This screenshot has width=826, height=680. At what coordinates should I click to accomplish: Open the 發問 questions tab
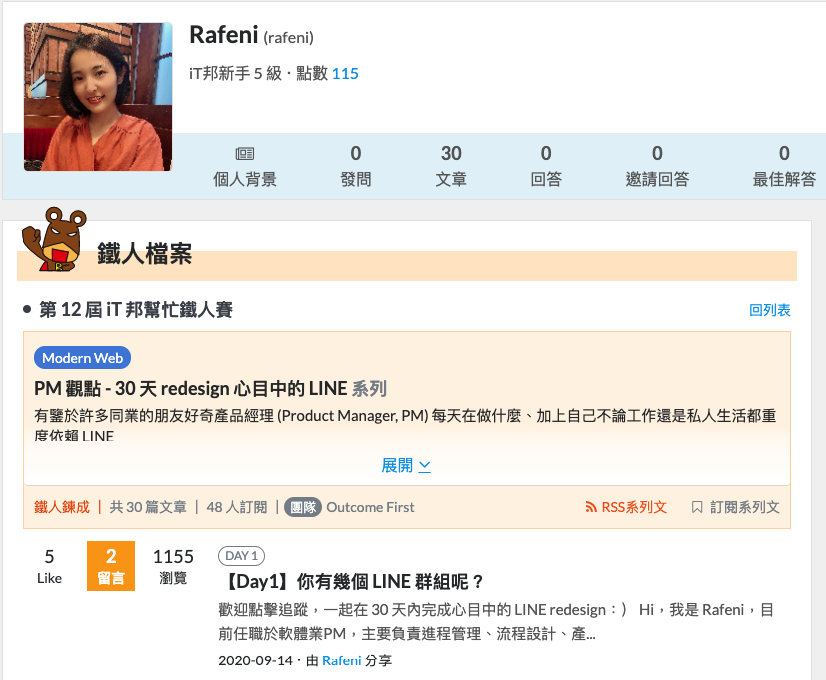[356, 167]
